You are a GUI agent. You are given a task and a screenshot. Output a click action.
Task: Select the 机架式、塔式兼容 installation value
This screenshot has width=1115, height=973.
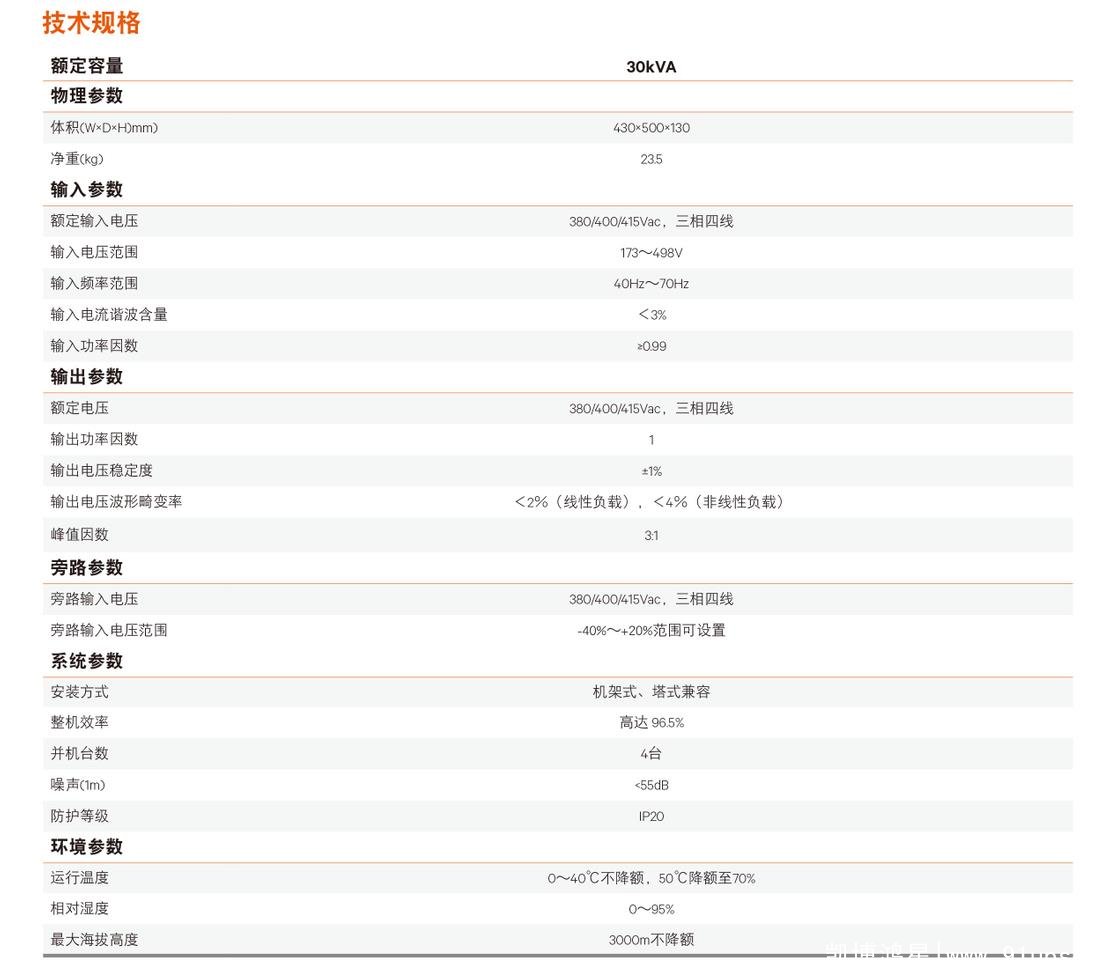coord(651,692)
